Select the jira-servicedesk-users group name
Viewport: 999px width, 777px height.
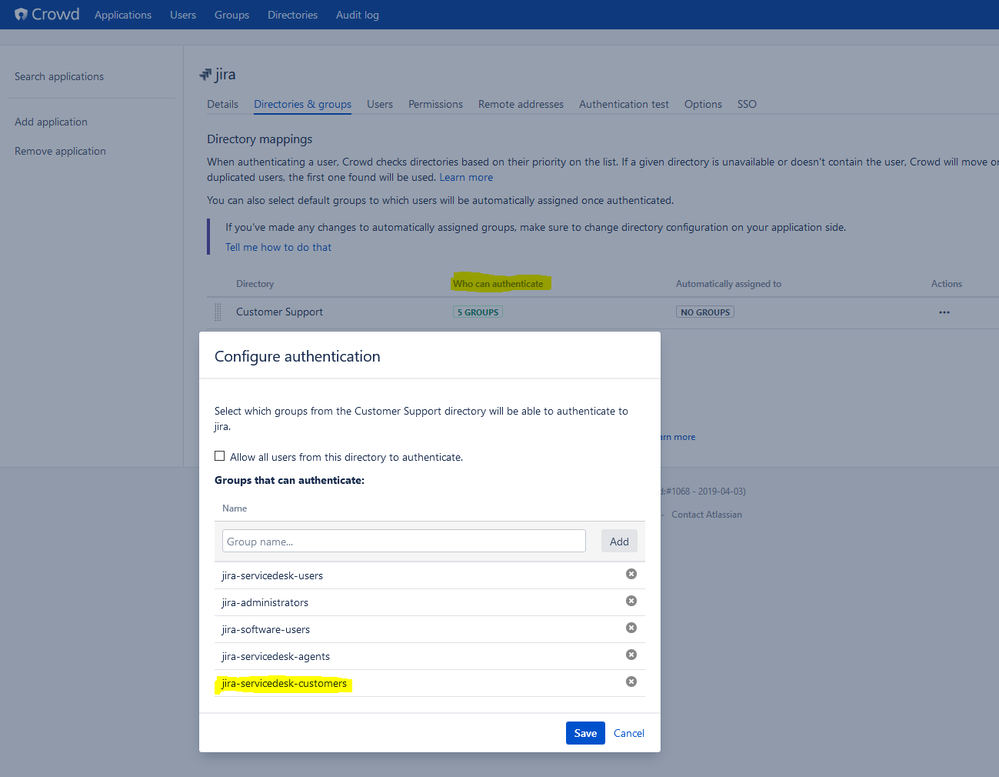[x=272, y=576]
